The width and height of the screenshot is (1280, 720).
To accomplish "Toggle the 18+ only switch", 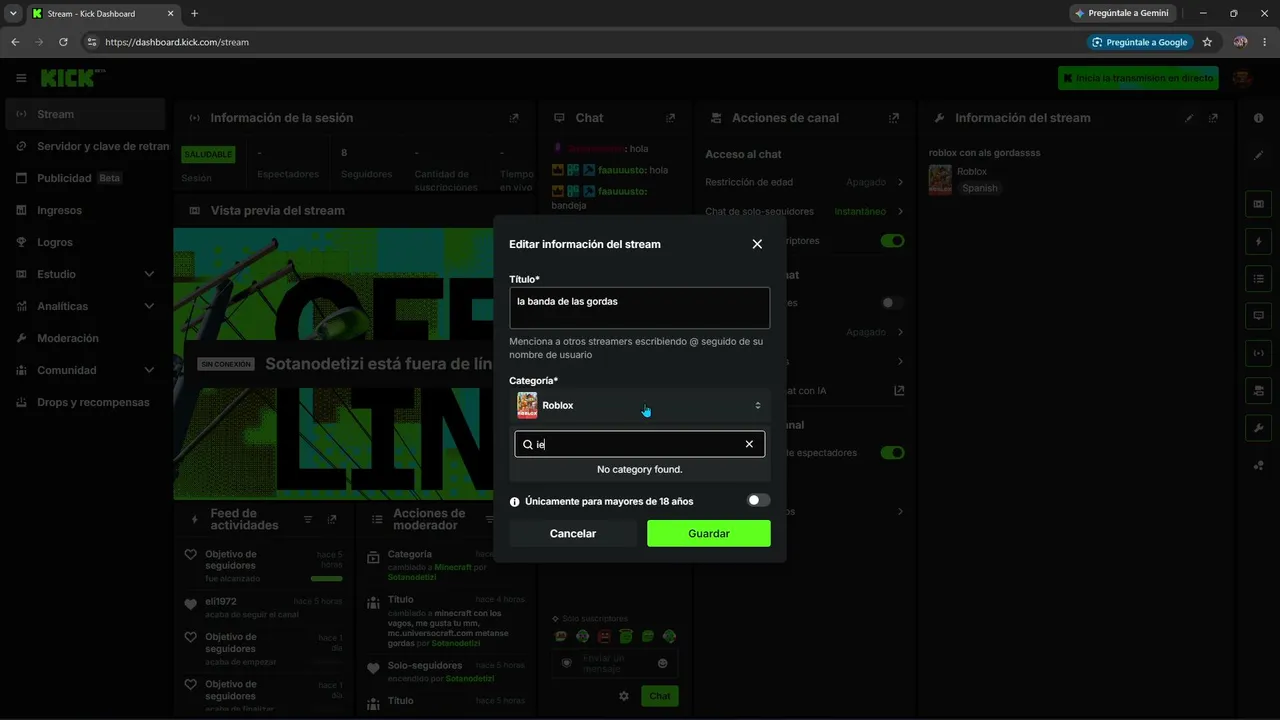I will [759, 500].
